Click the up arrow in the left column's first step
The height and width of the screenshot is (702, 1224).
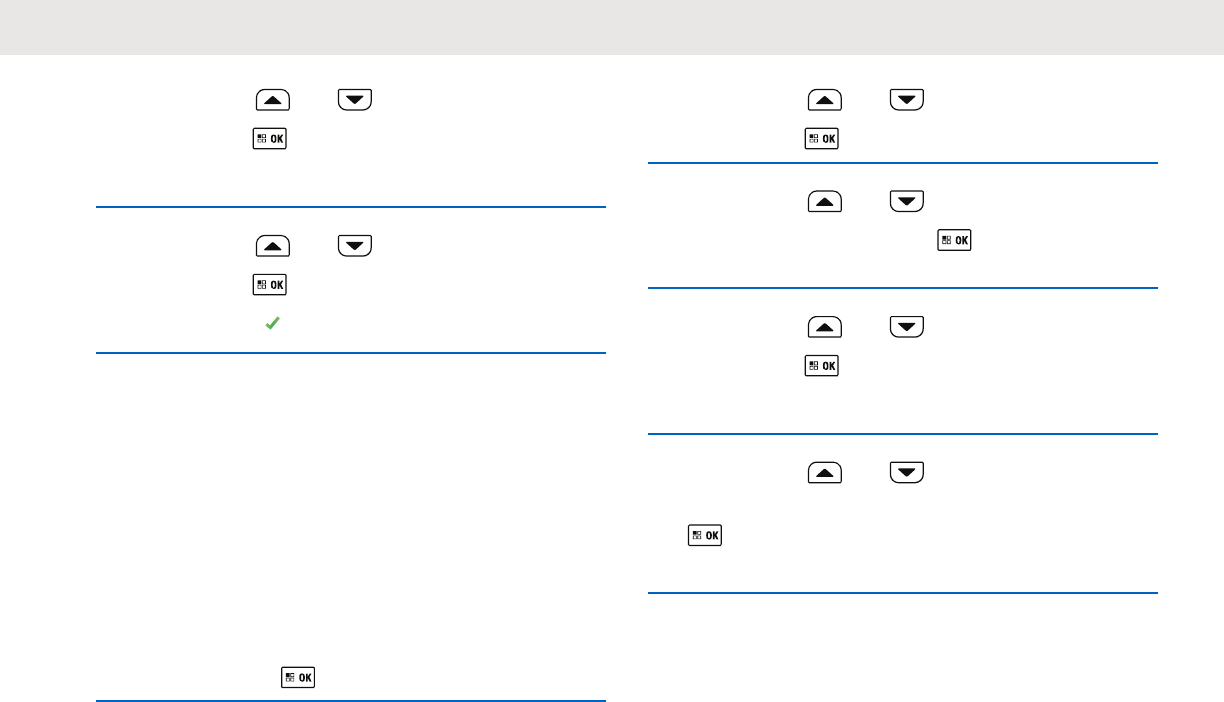(274, 99)
